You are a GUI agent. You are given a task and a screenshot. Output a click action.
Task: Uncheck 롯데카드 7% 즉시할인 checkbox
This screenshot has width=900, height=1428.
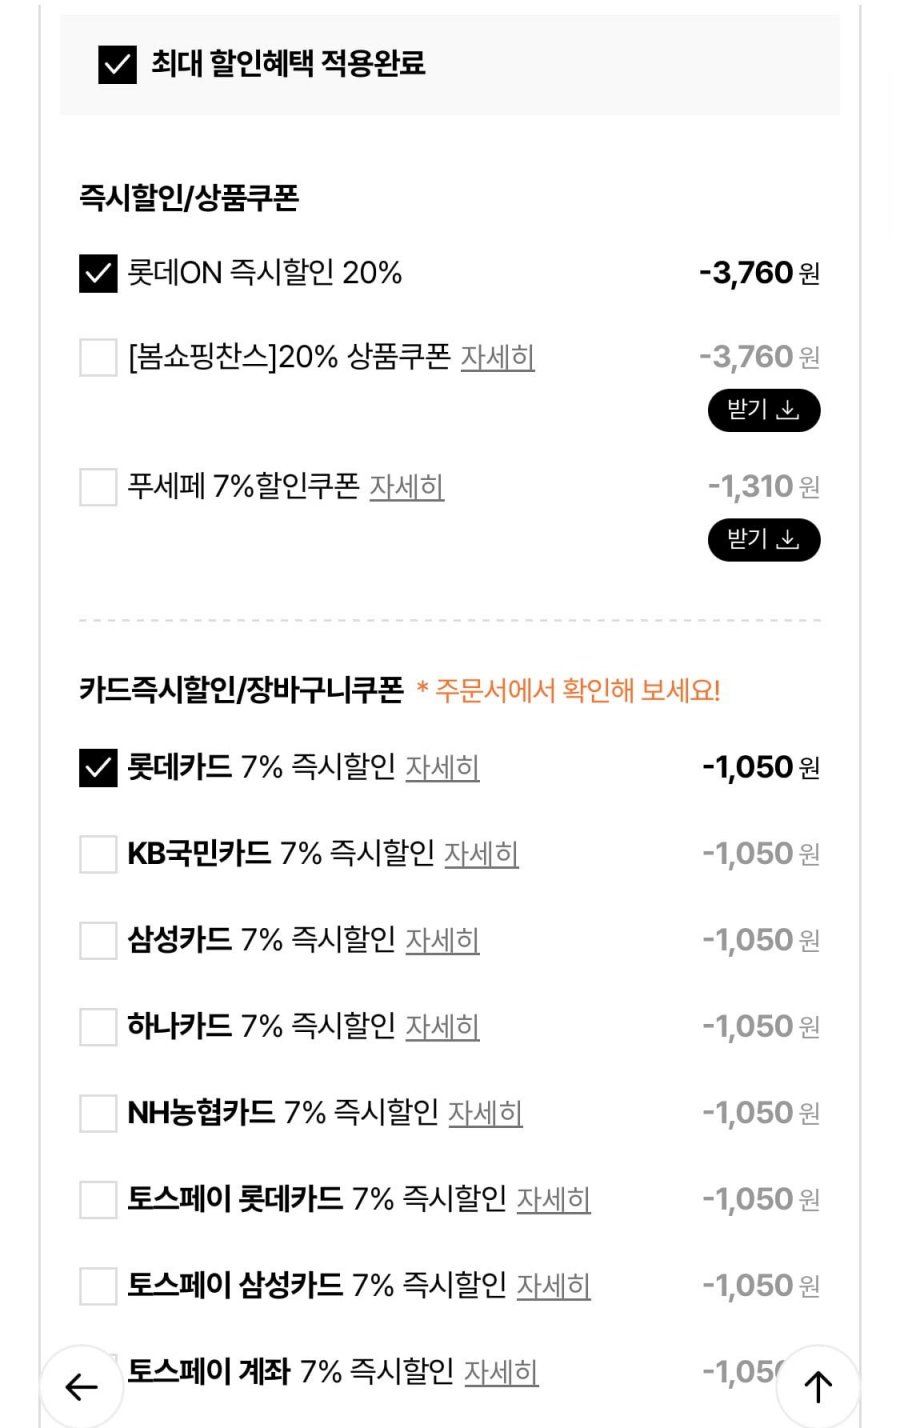(98, 768)
